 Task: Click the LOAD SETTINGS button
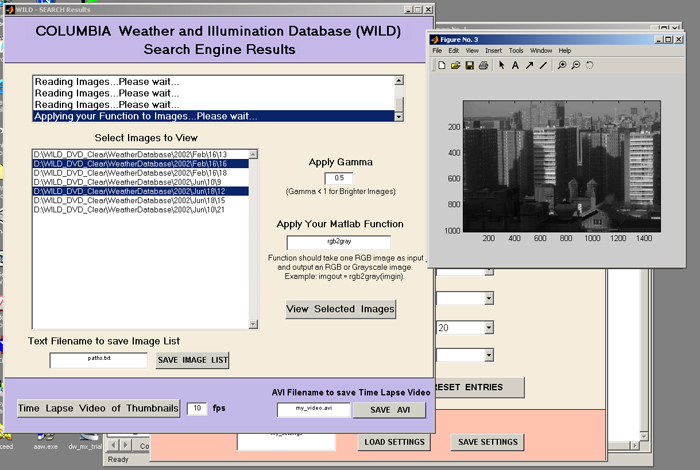(x=397, y=442)
